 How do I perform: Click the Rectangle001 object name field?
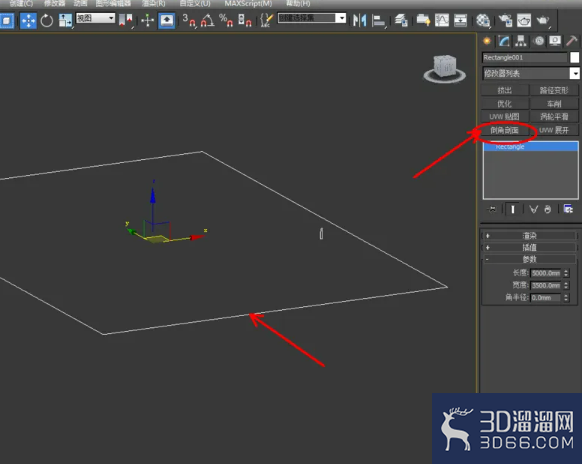[x=524, y=58]
